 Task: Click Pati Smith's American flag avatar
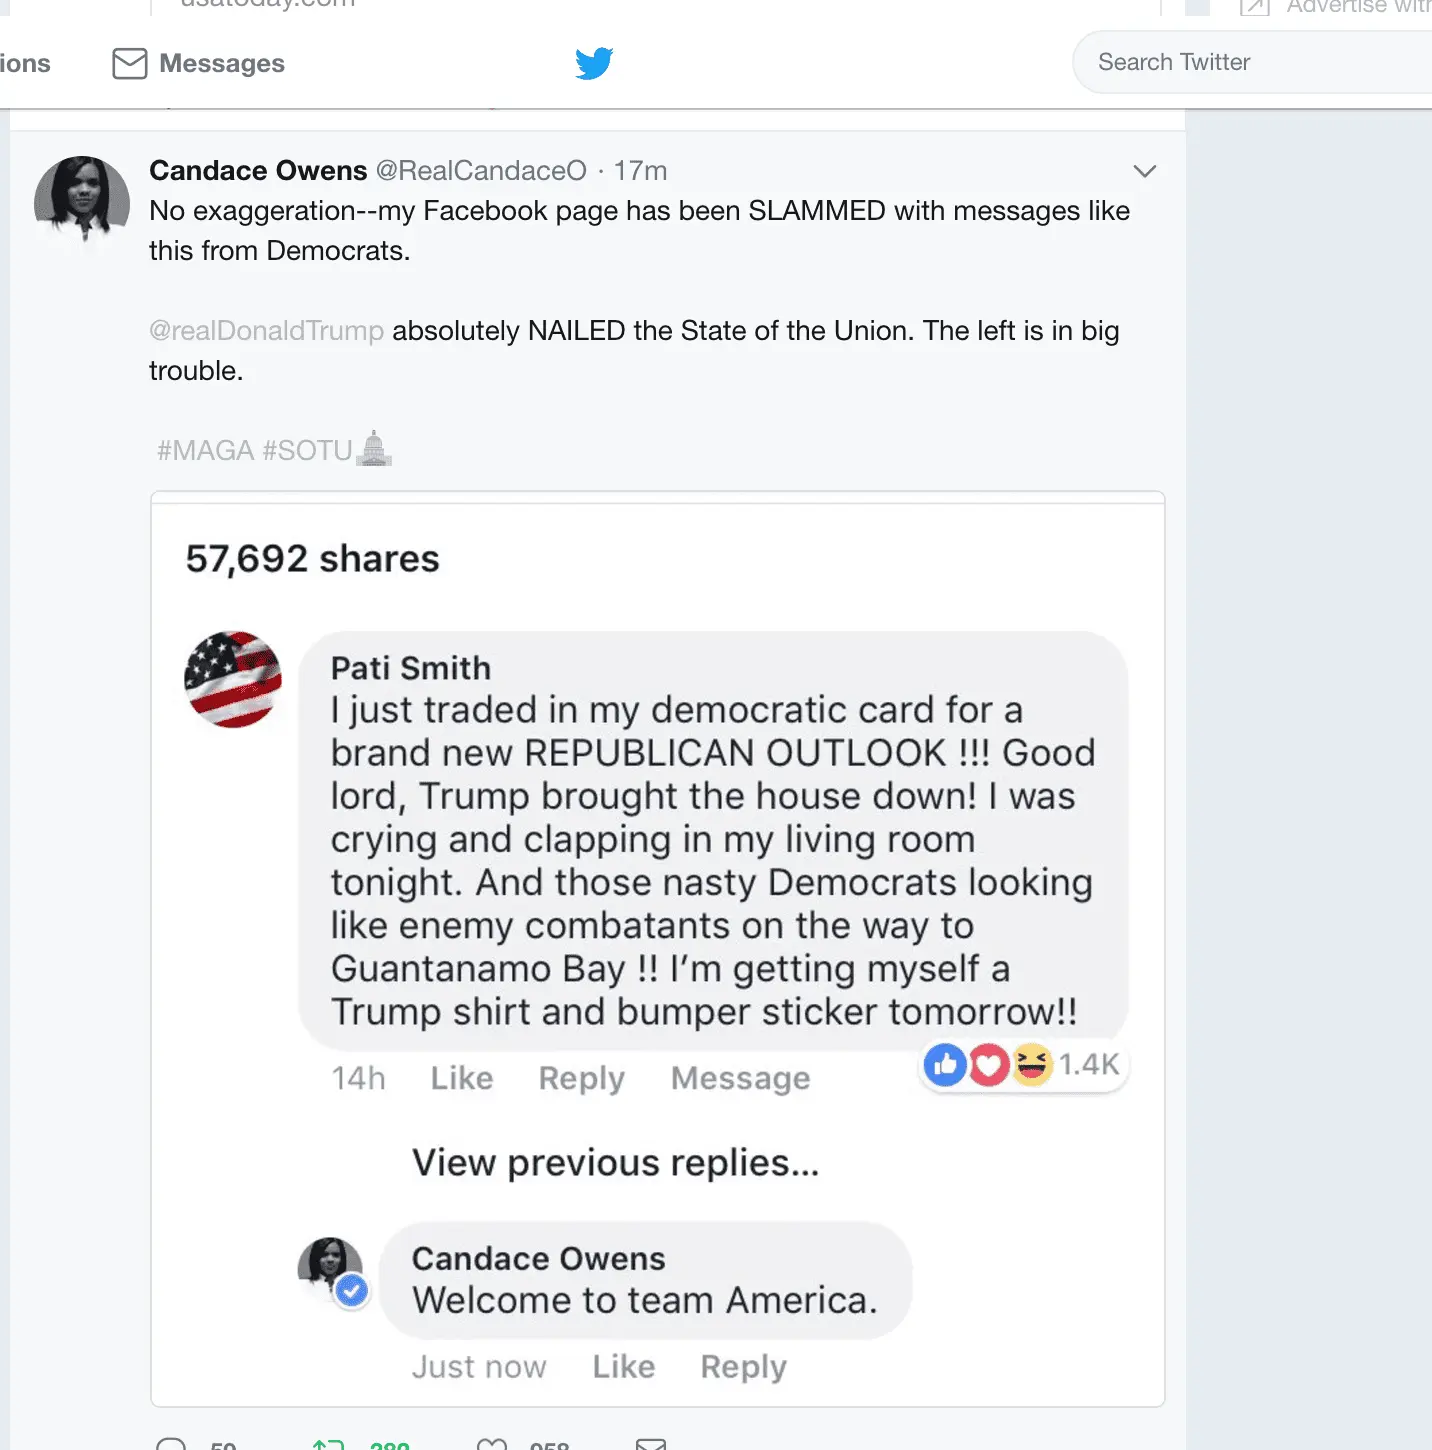(x=233, y=680)
